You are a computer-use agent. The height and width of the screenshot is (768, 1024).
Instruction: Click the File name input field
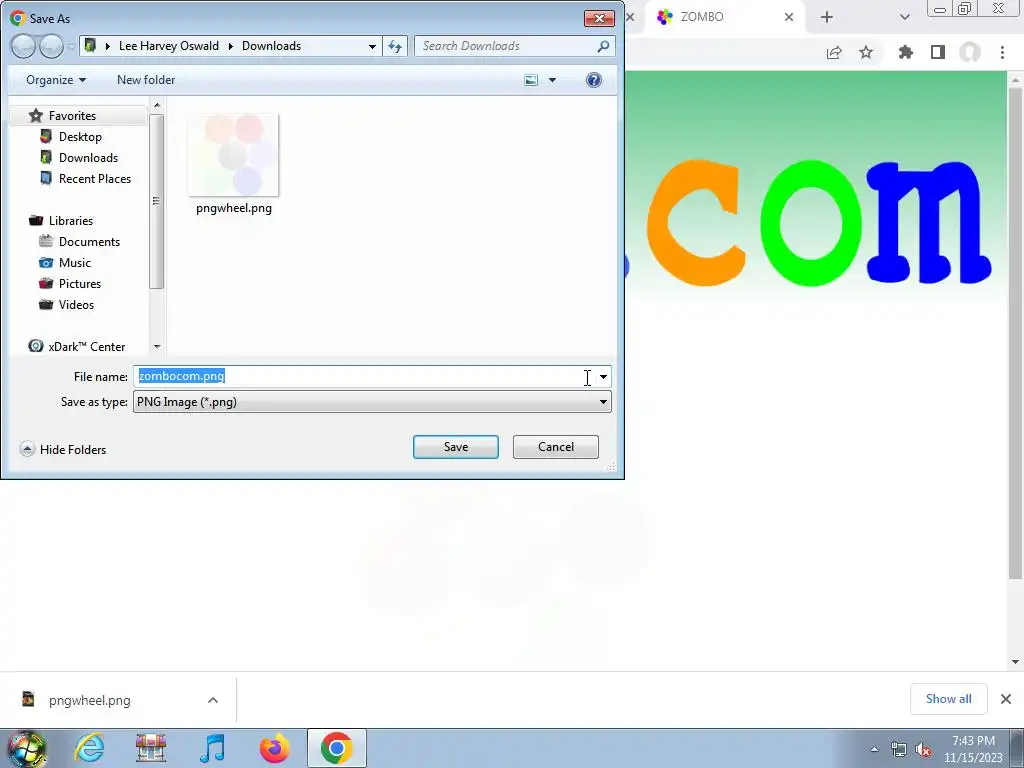click(364, 376)
